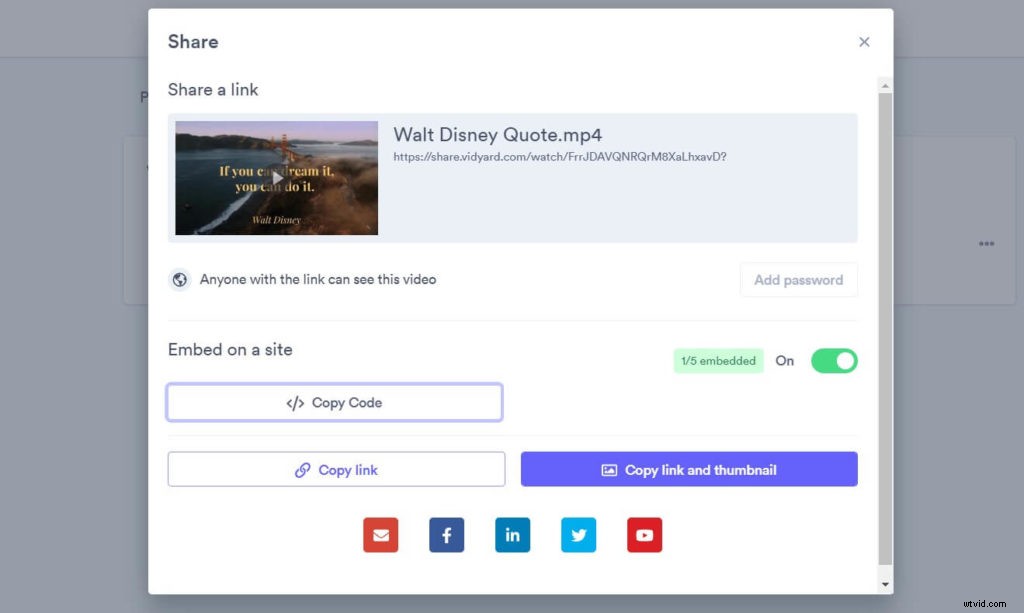
Task: Share the video via the email icon
Action: 381,535
